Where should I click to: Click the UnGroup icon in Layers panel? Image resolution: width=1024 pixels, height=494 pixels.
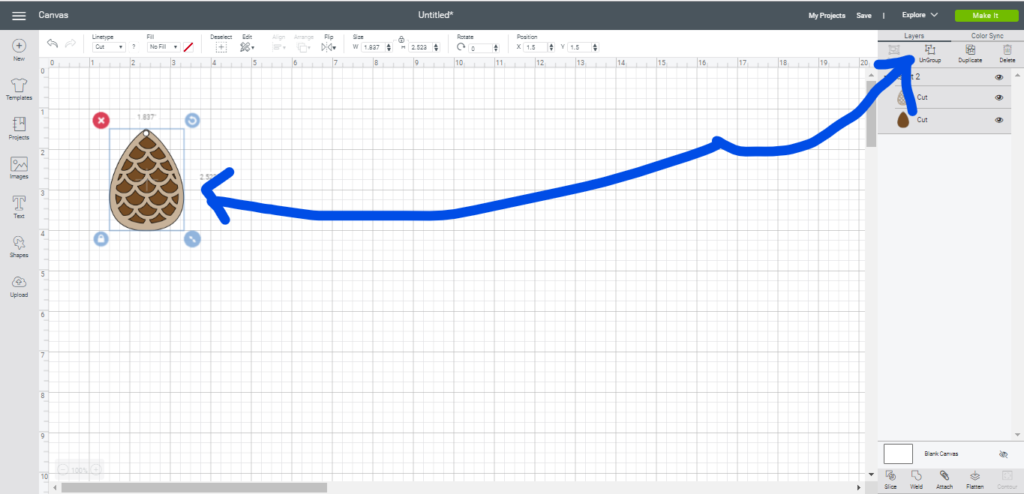point(929,50)
